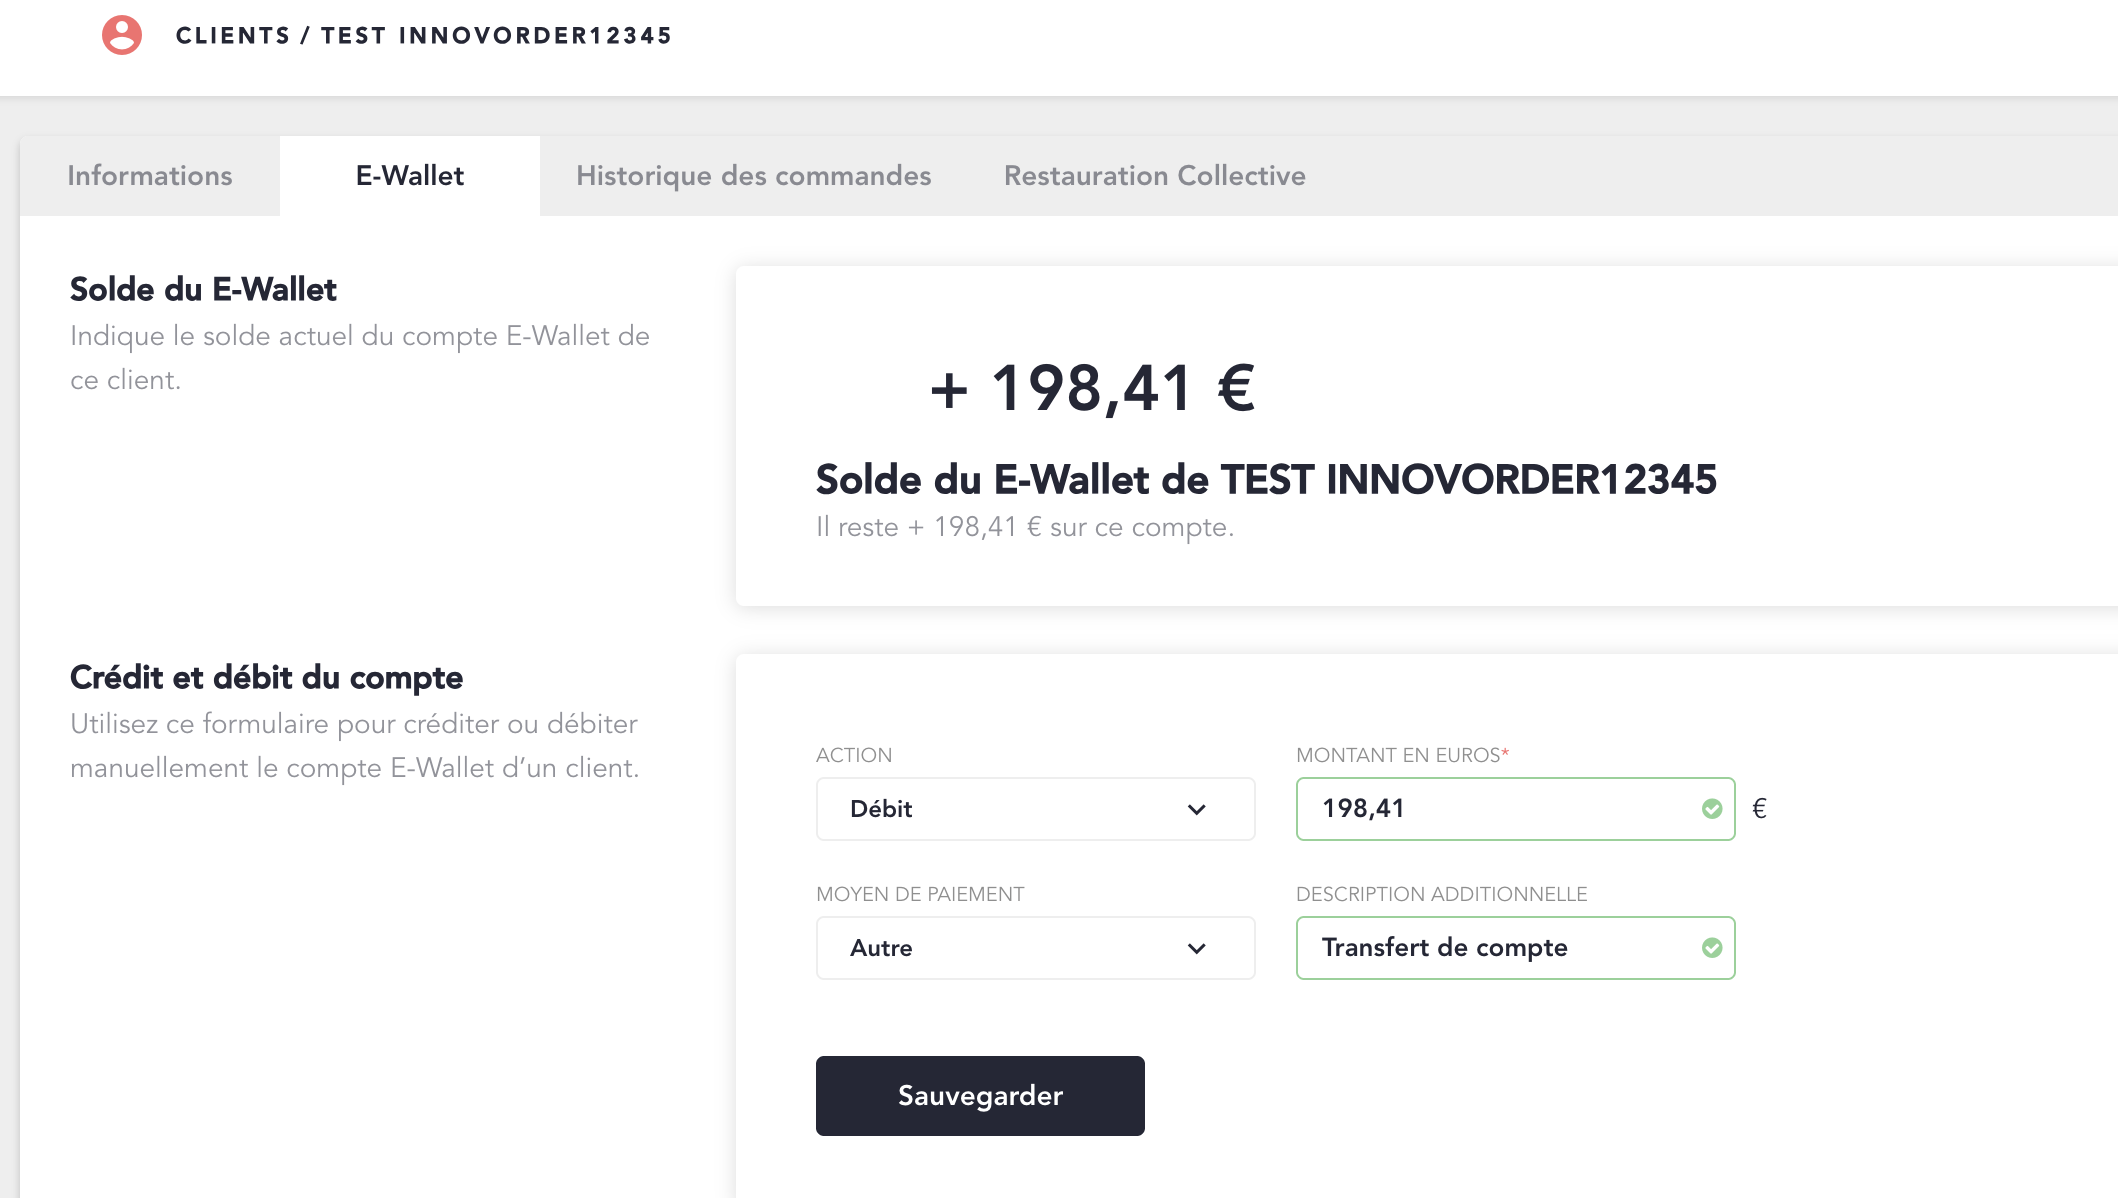Screen dimensions: 2118x1198
Task: Click the green checkmark in the amount field
Action: point(1712,809)
